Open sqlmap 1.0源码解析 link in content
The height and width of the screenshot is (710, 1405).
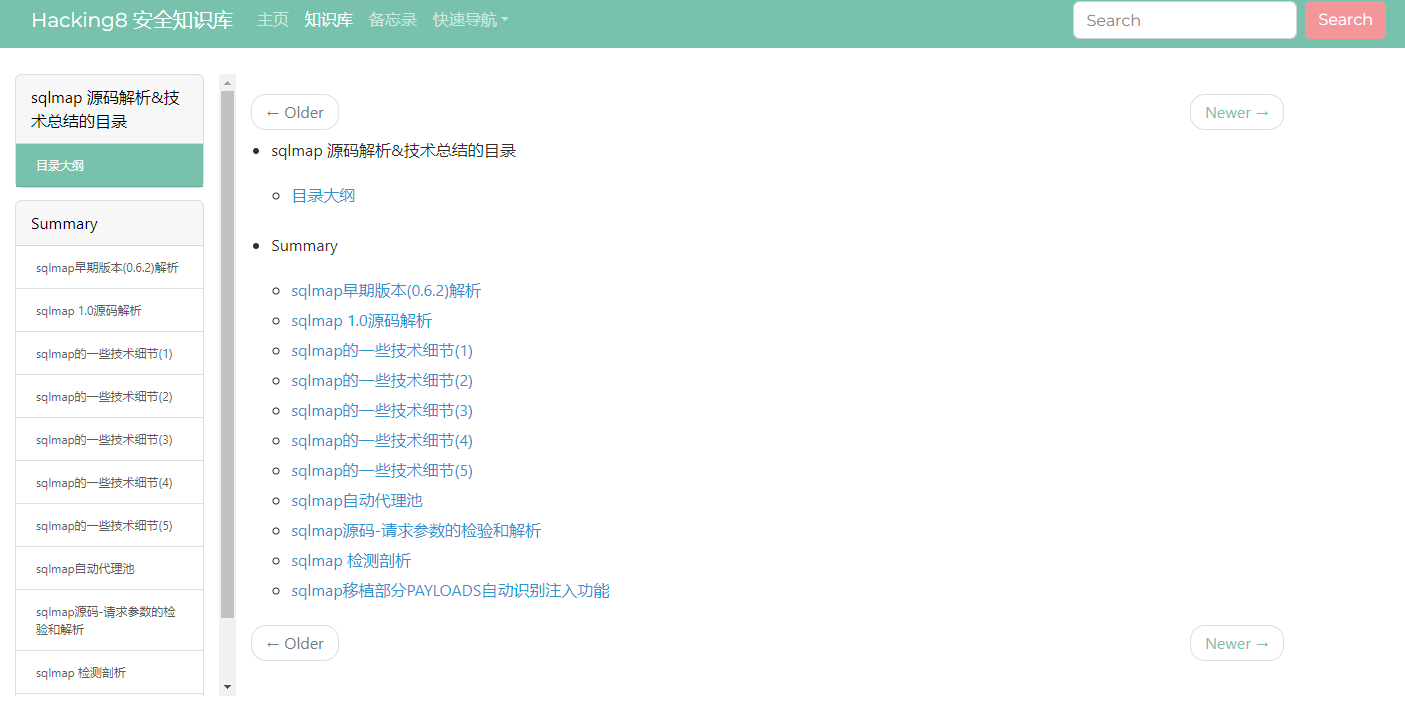click(x=362, y=320)
